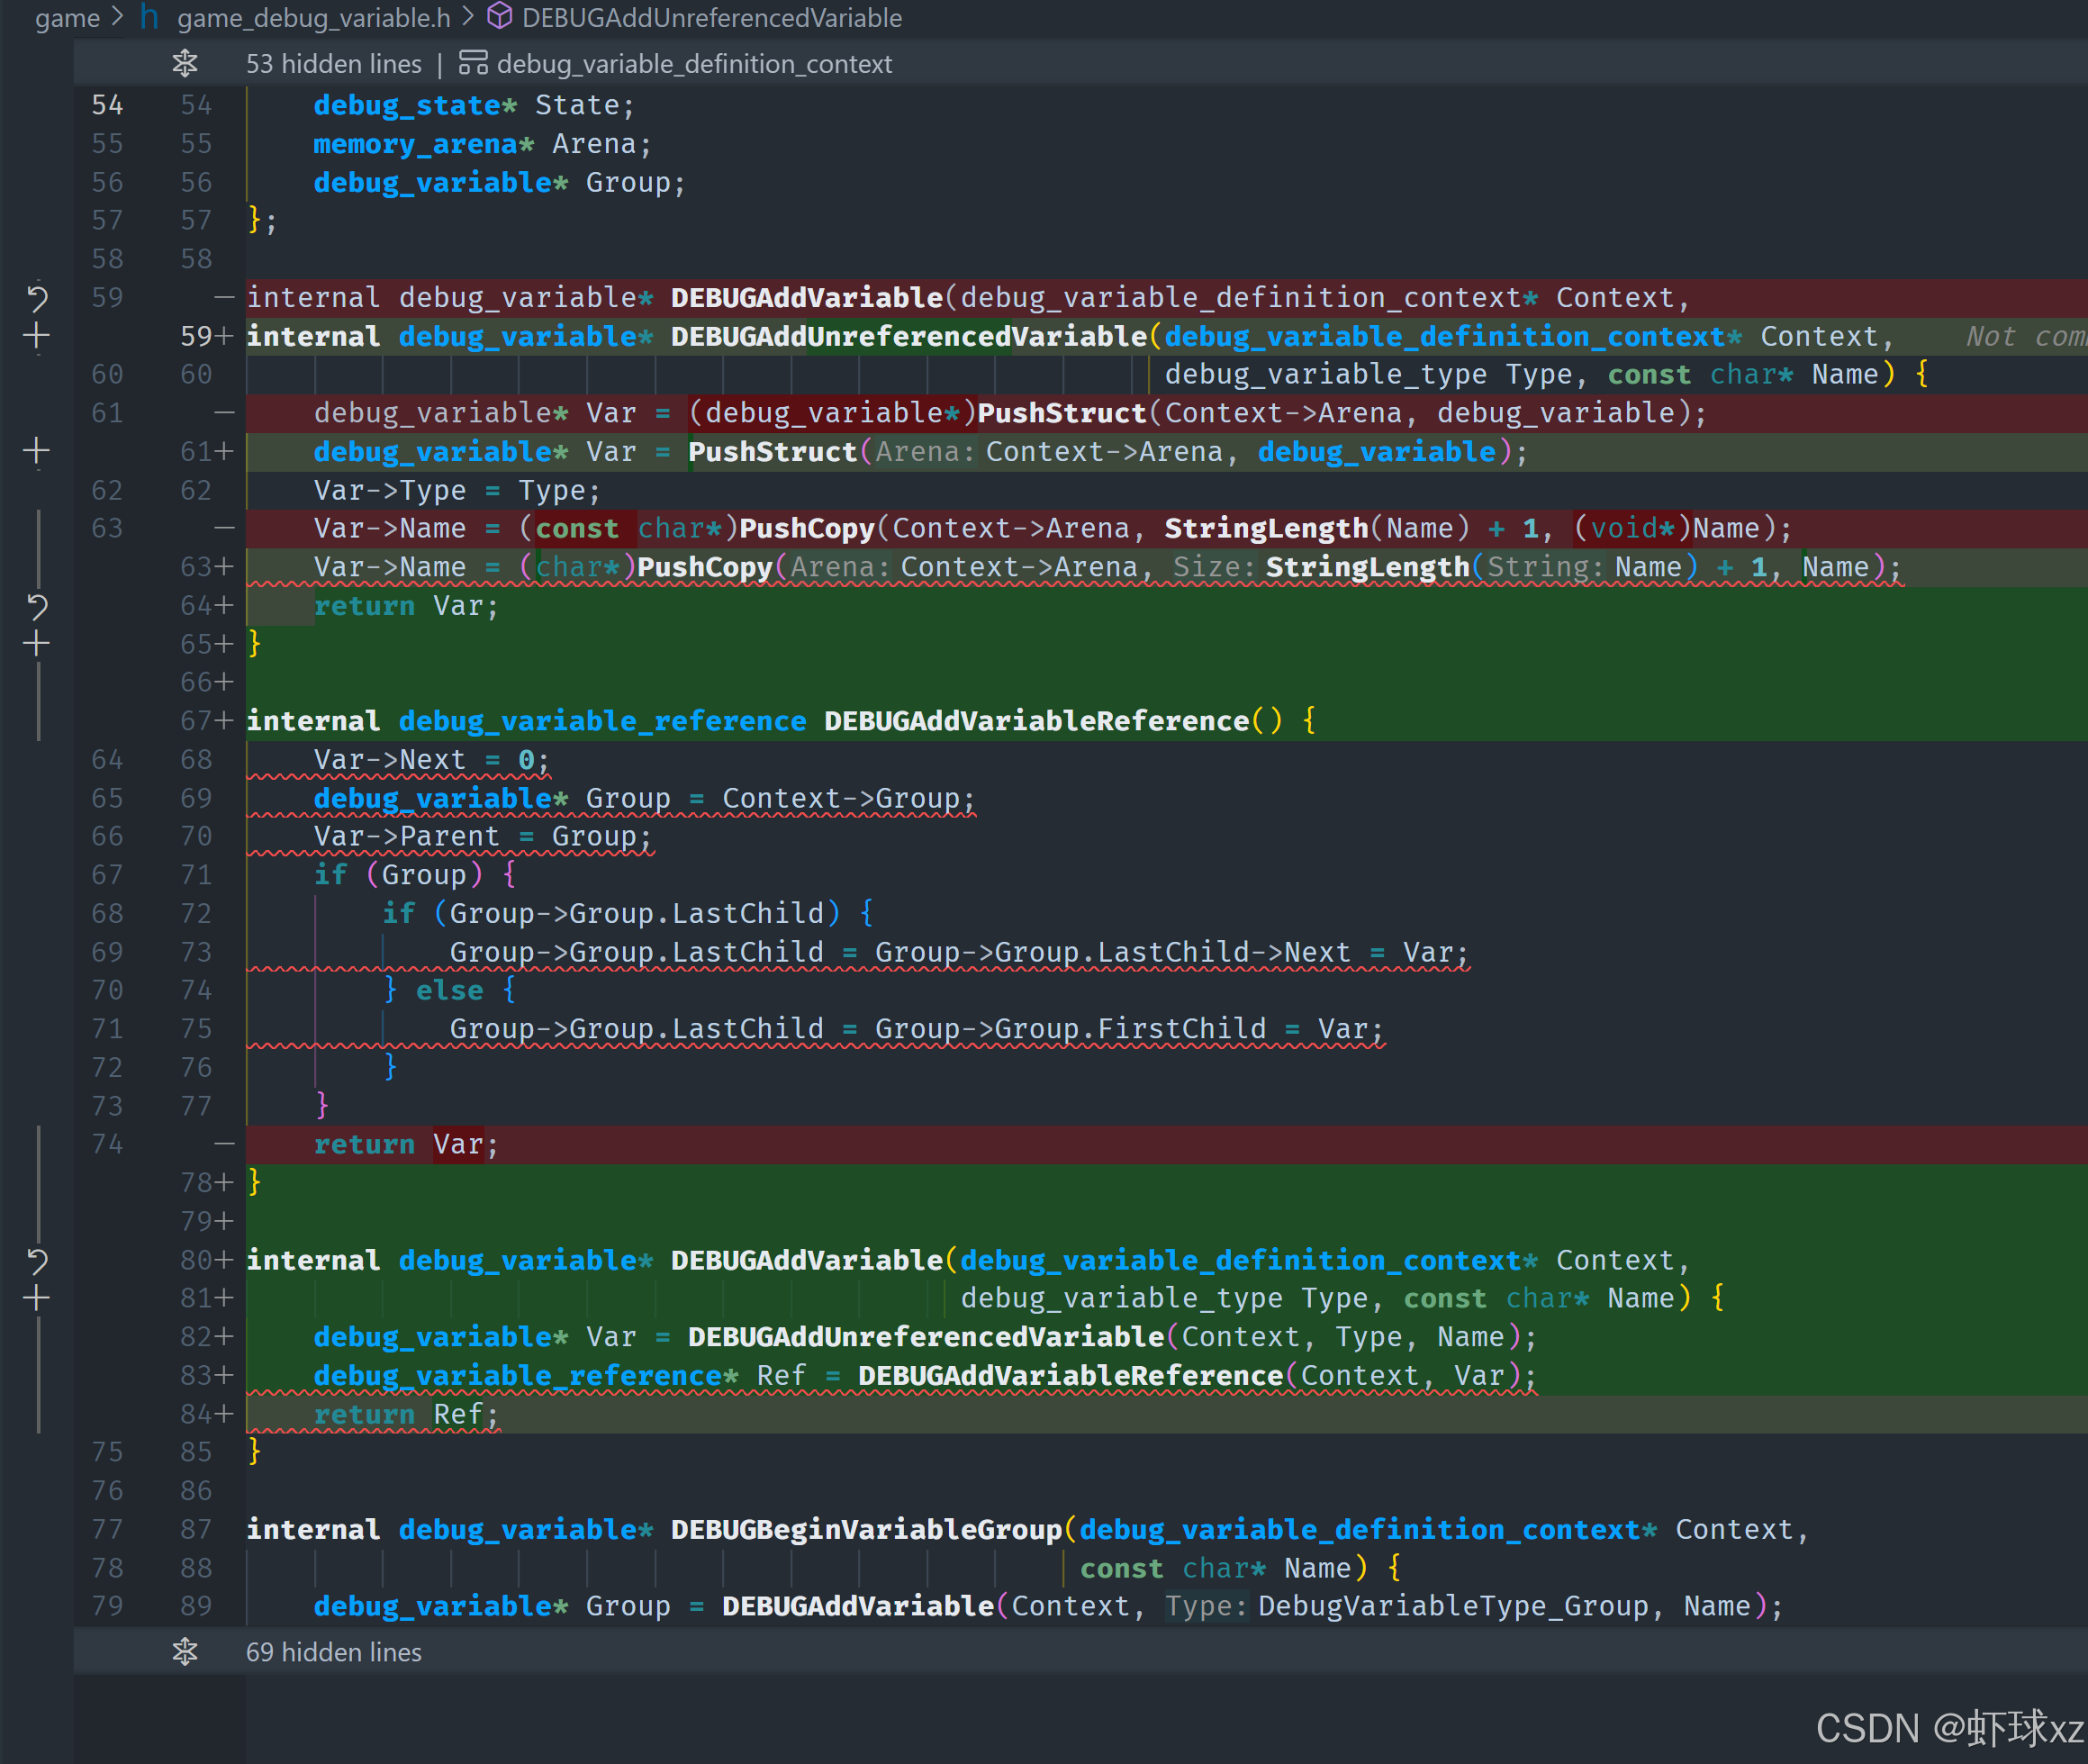2088x1764 pixels.
Task: Expand the 53 hidden lines unfold icon
Action: pos(185,63)
